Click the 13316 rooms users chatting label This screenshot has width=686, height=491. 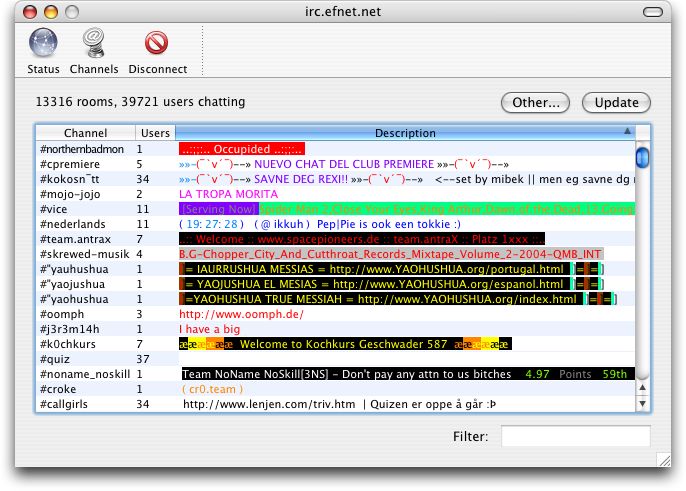click(140, 102)
